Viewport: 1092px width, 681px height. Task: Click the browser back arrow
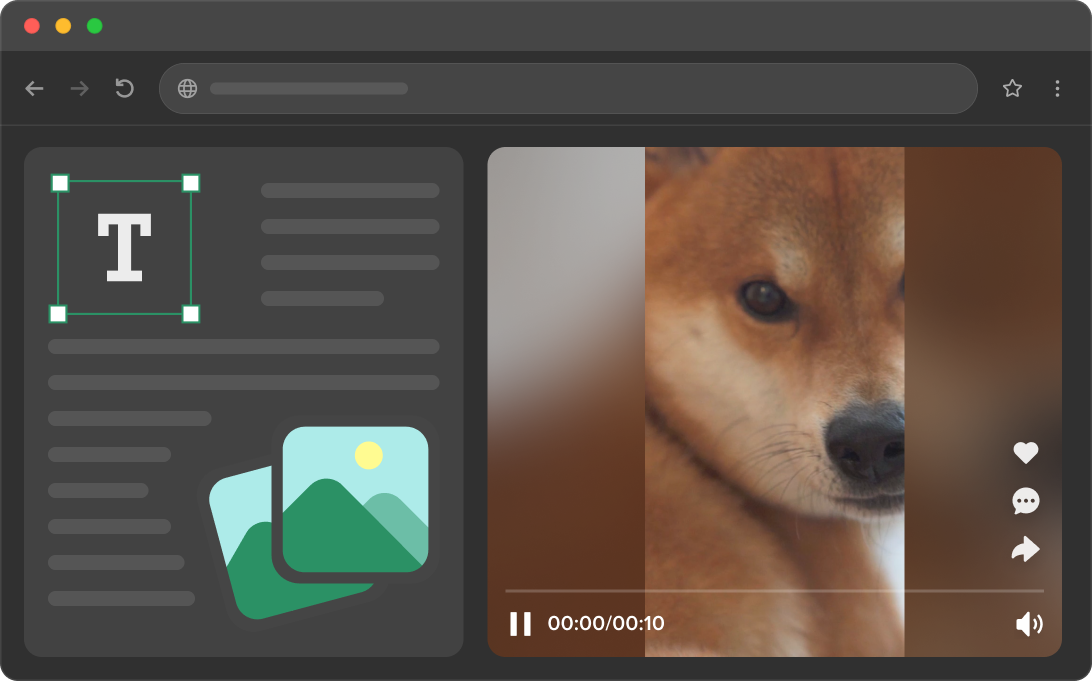35,89
